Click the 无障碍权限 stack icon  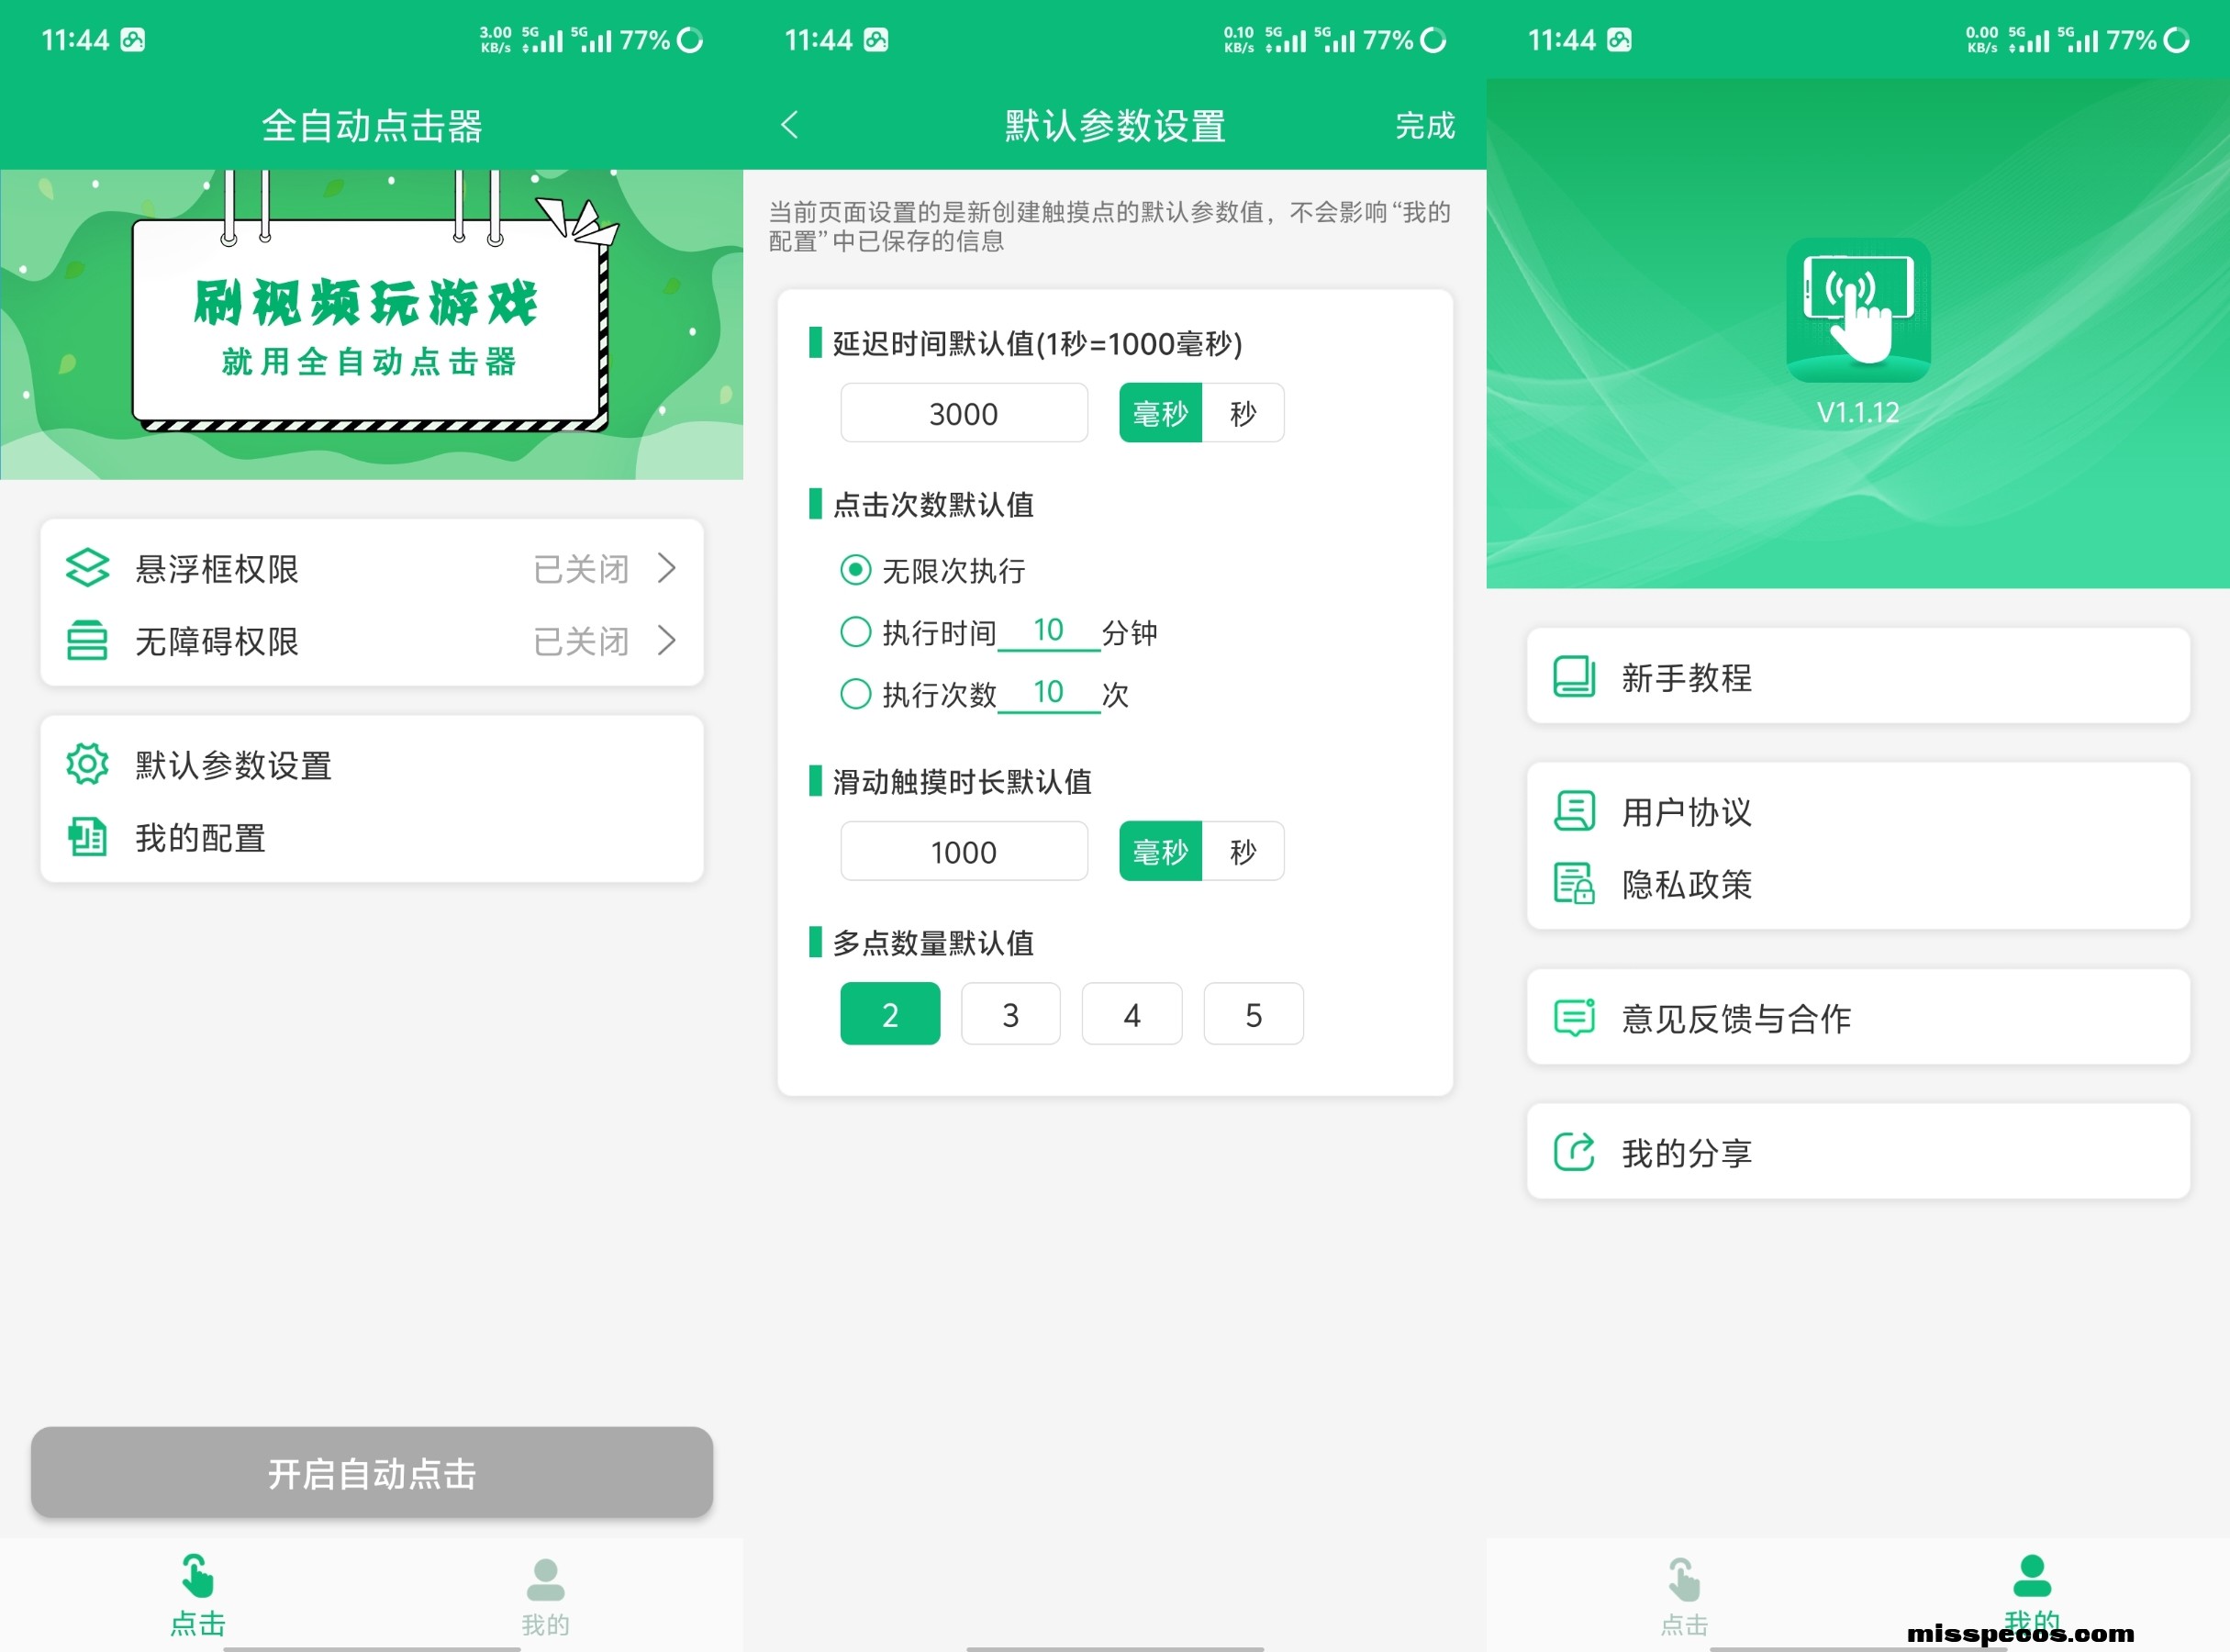click(x=87, y=641)
